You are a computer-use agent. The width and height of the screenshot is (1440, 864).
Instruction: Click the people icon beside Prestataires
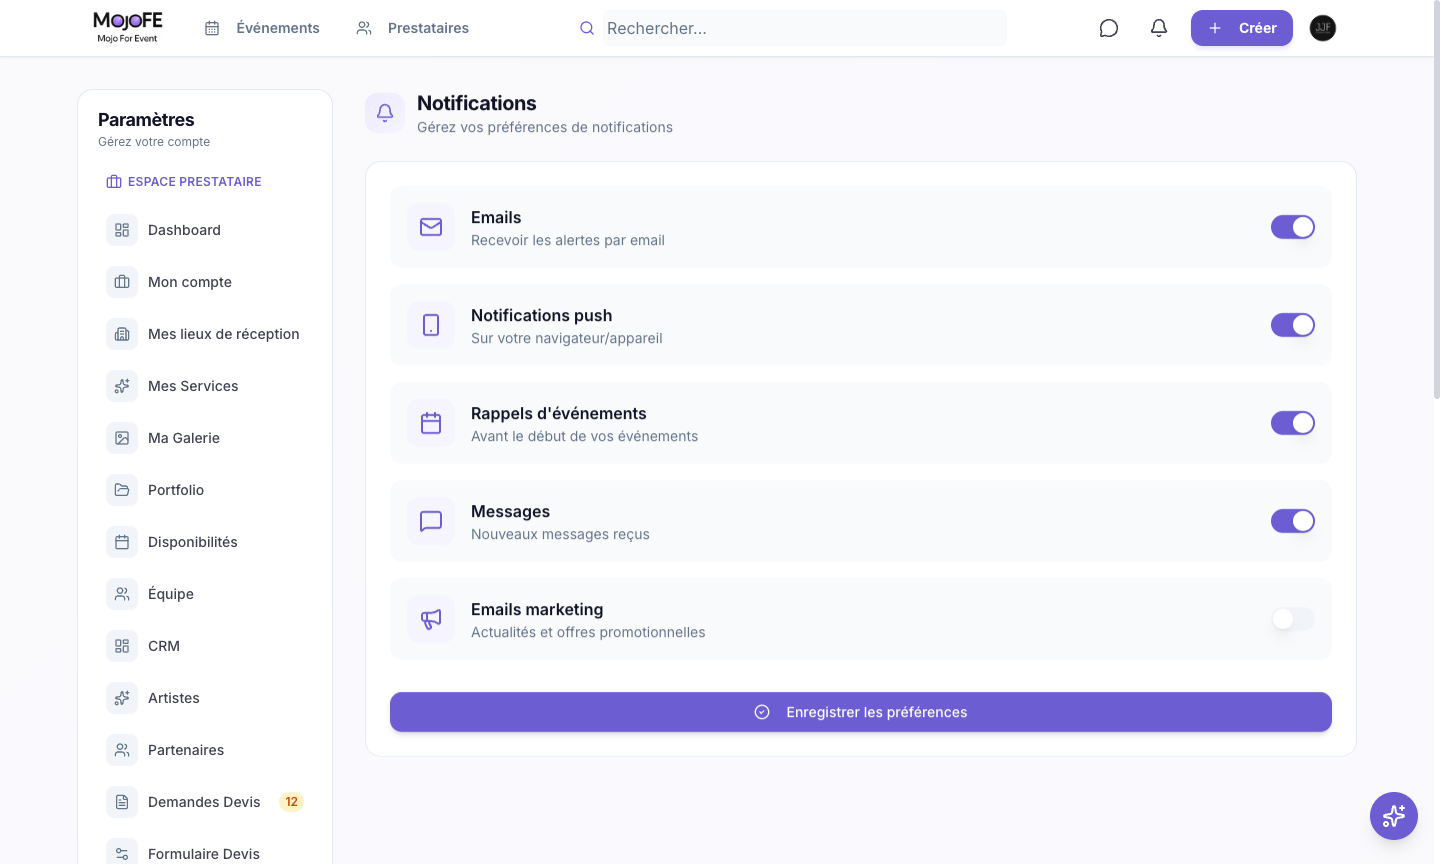pos(364,28)
